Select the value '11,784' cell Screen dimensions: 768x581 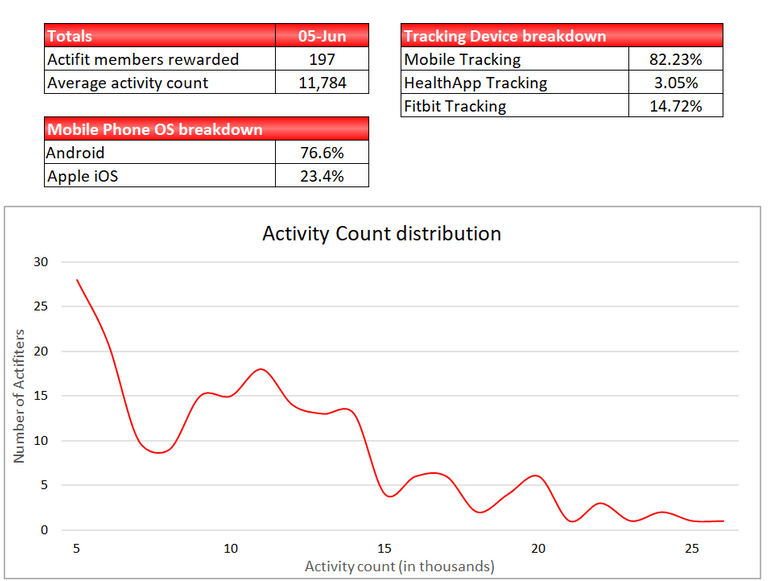pyautogui.click(x=322, y=82)
